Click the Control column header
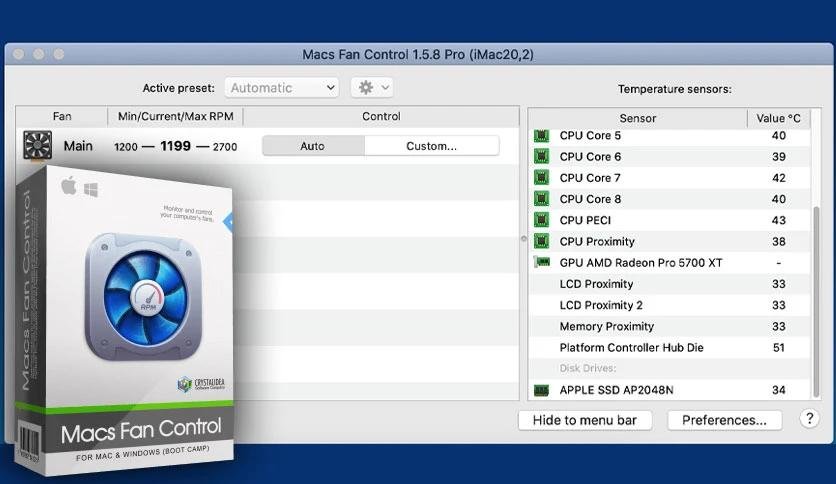This screenshot has height=484, width=836. (x=381, y=116)
